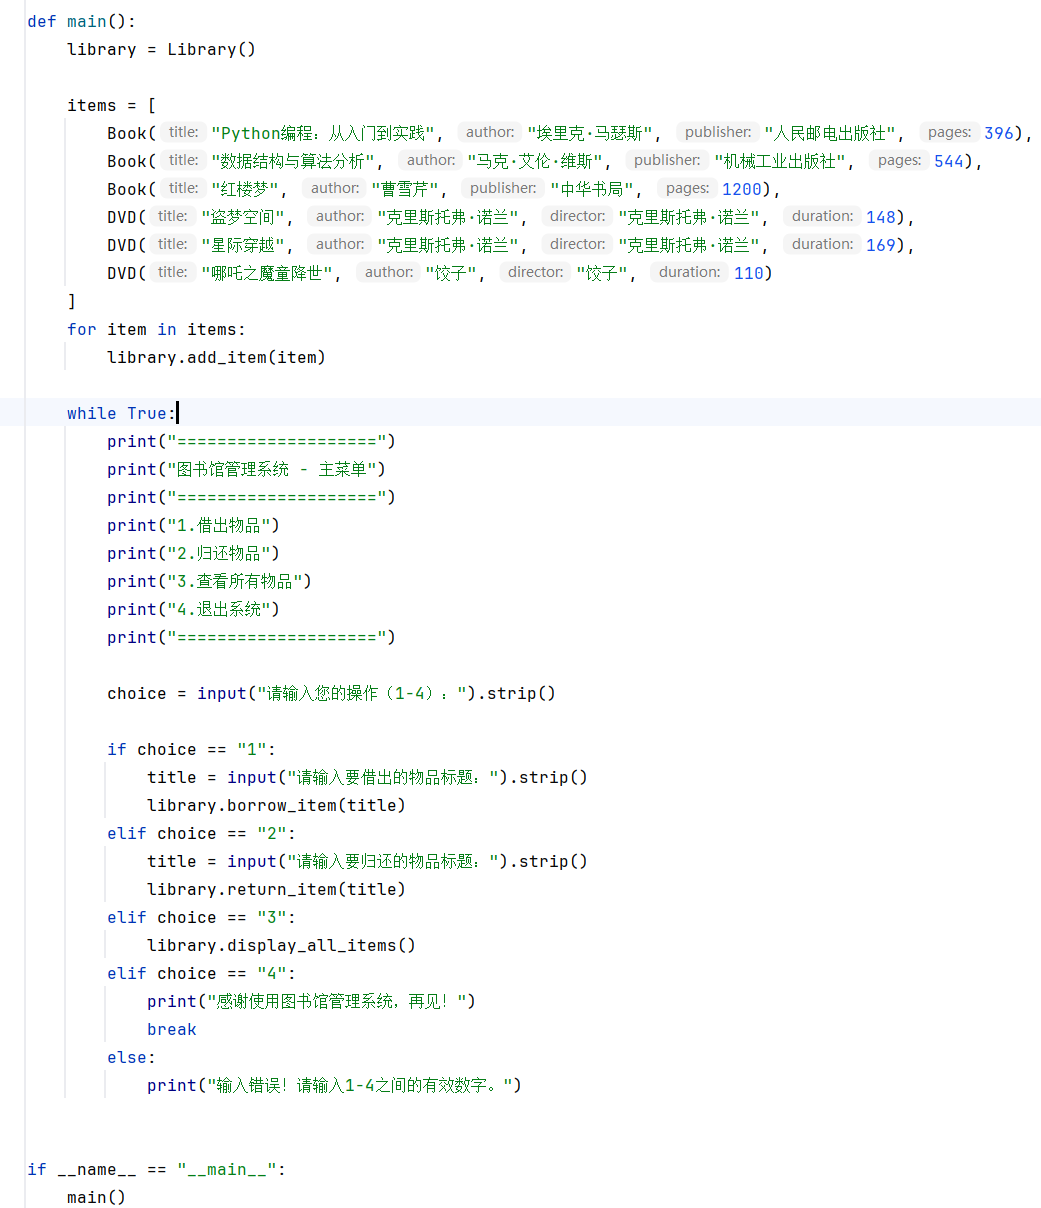Click the "请输入要归还的物品标题：" prompt string
Screen dimensions: 1041x1208
[393, 861]
